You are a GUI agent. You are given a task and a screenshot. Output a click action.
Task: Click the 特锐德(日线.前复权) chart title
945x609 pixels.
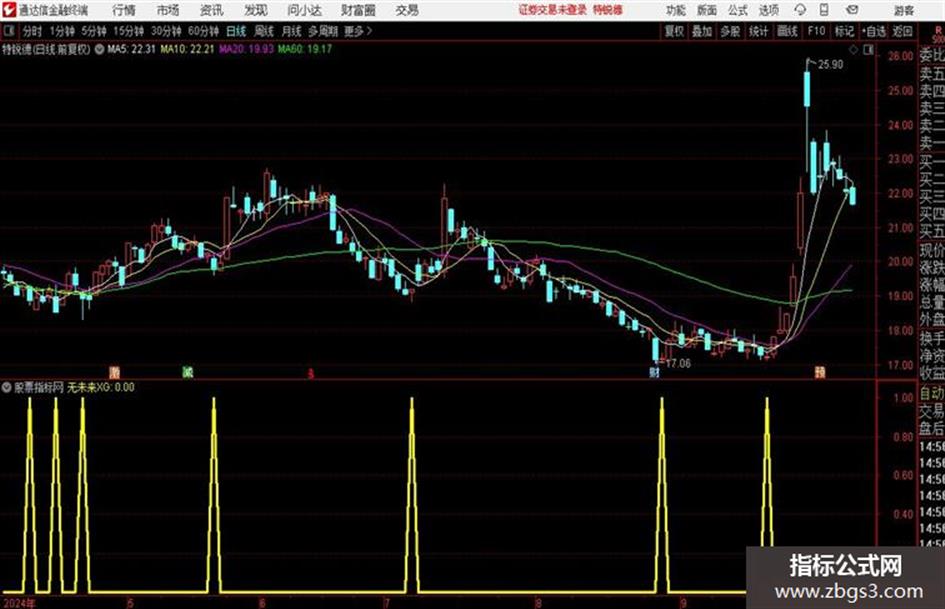46,49
